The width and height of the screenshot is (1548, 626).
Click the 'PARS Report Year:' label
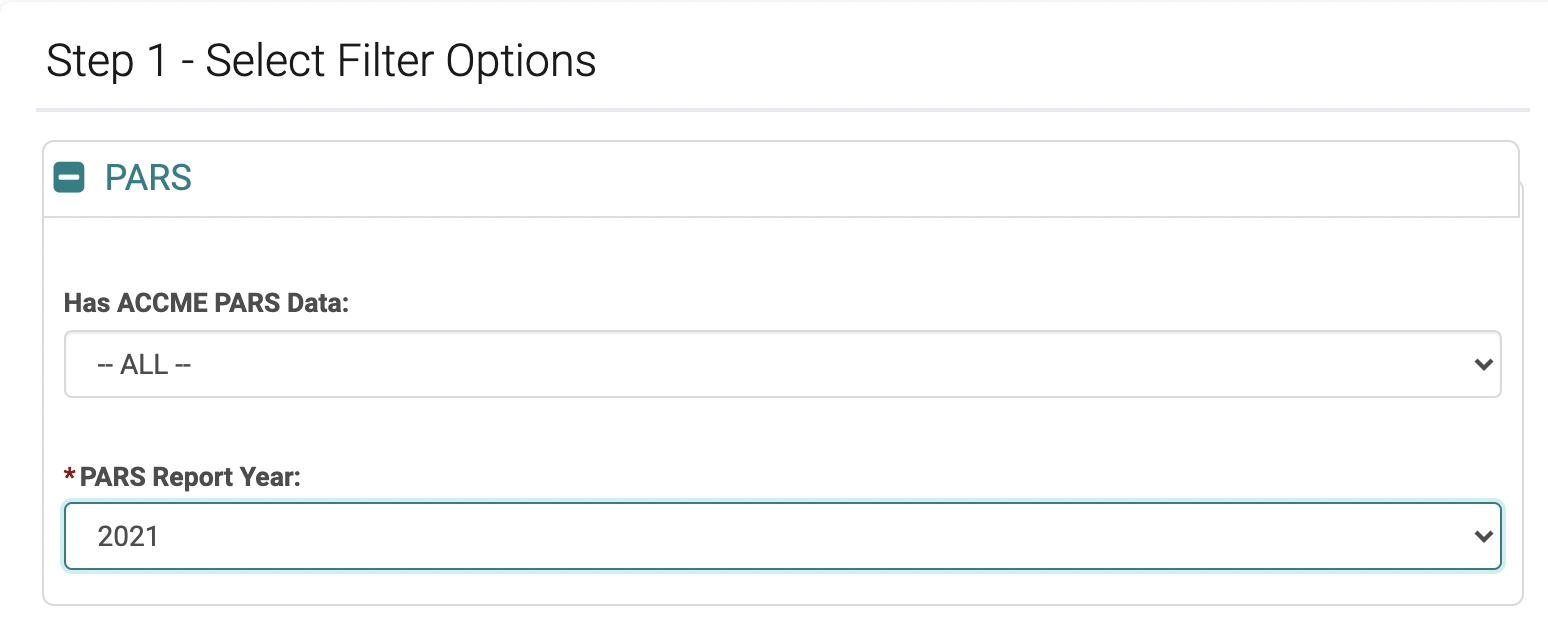click(x=190, y=477)
